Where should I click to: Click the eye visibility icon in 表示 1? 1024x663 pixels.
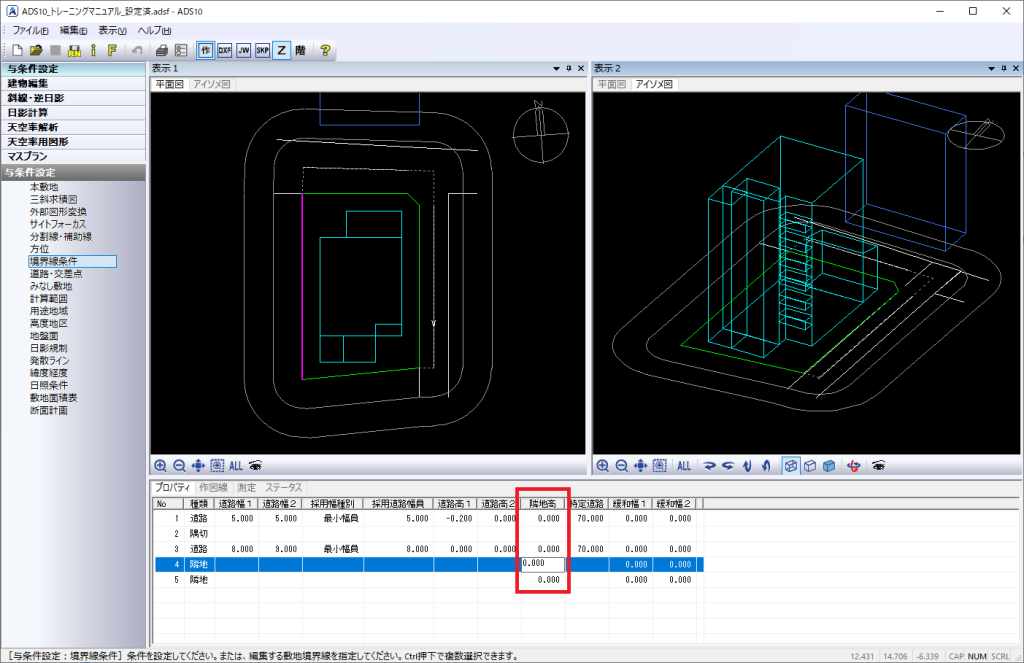point(255,466)
